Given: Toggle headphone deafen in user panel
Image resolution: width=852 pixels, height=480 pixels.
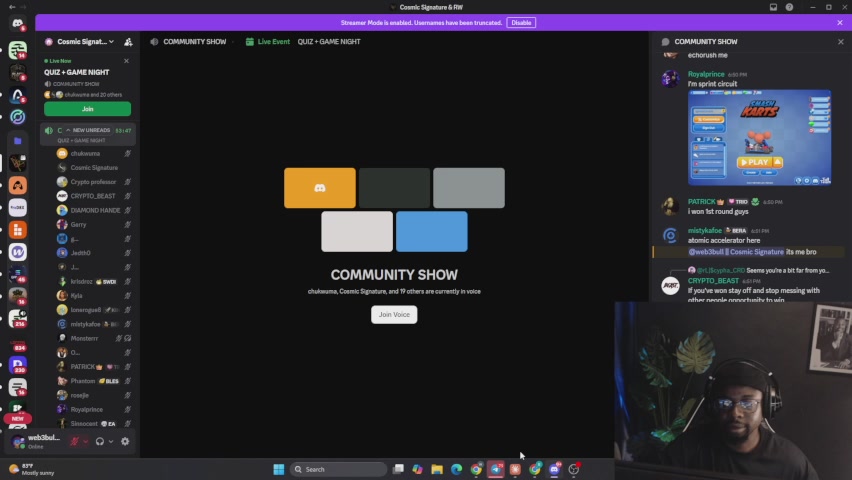Looking at the screenshot, I should tap(99, 441).
